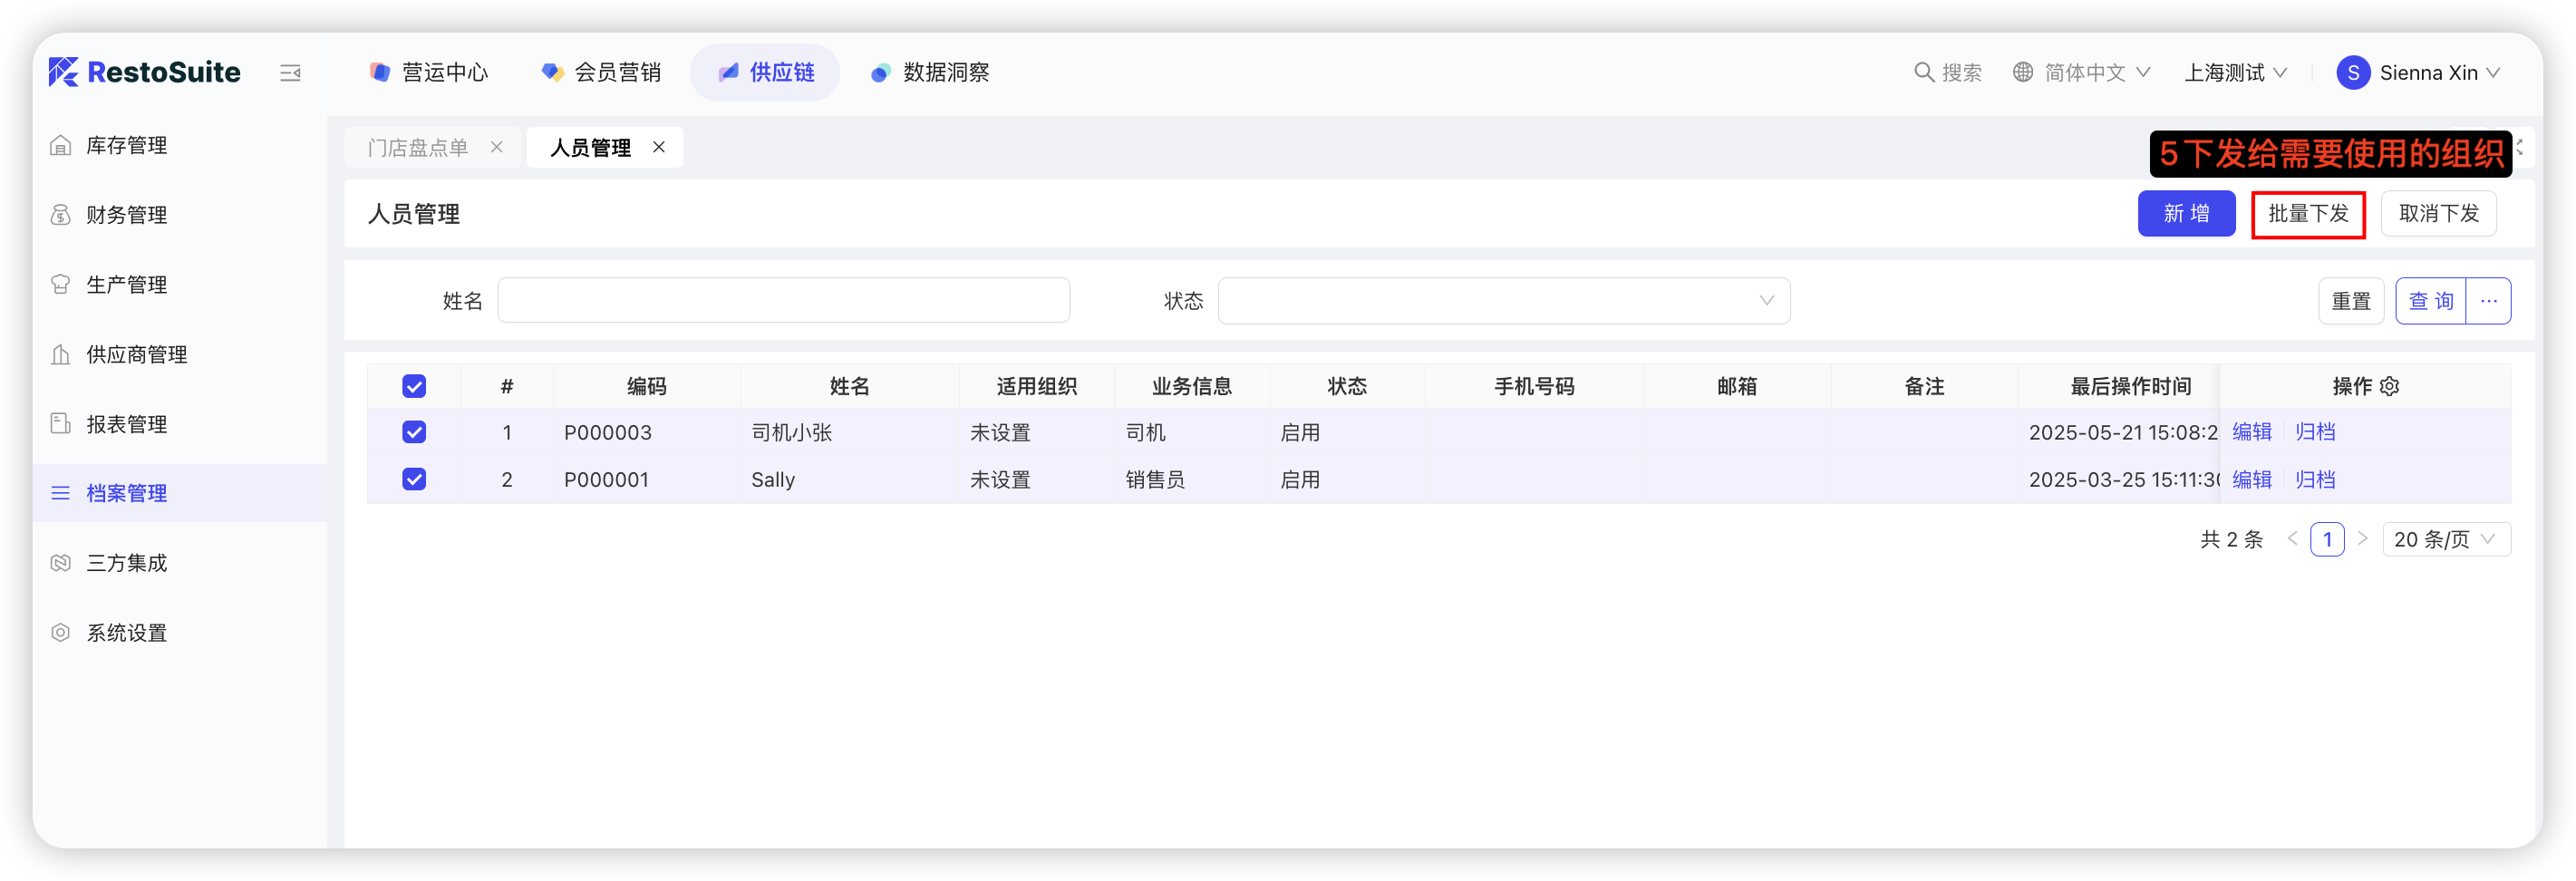Image resolution: width=2576 pixels, height=881 pixels.
Task: Go to the next page arrow
Action: (2362, 539)
